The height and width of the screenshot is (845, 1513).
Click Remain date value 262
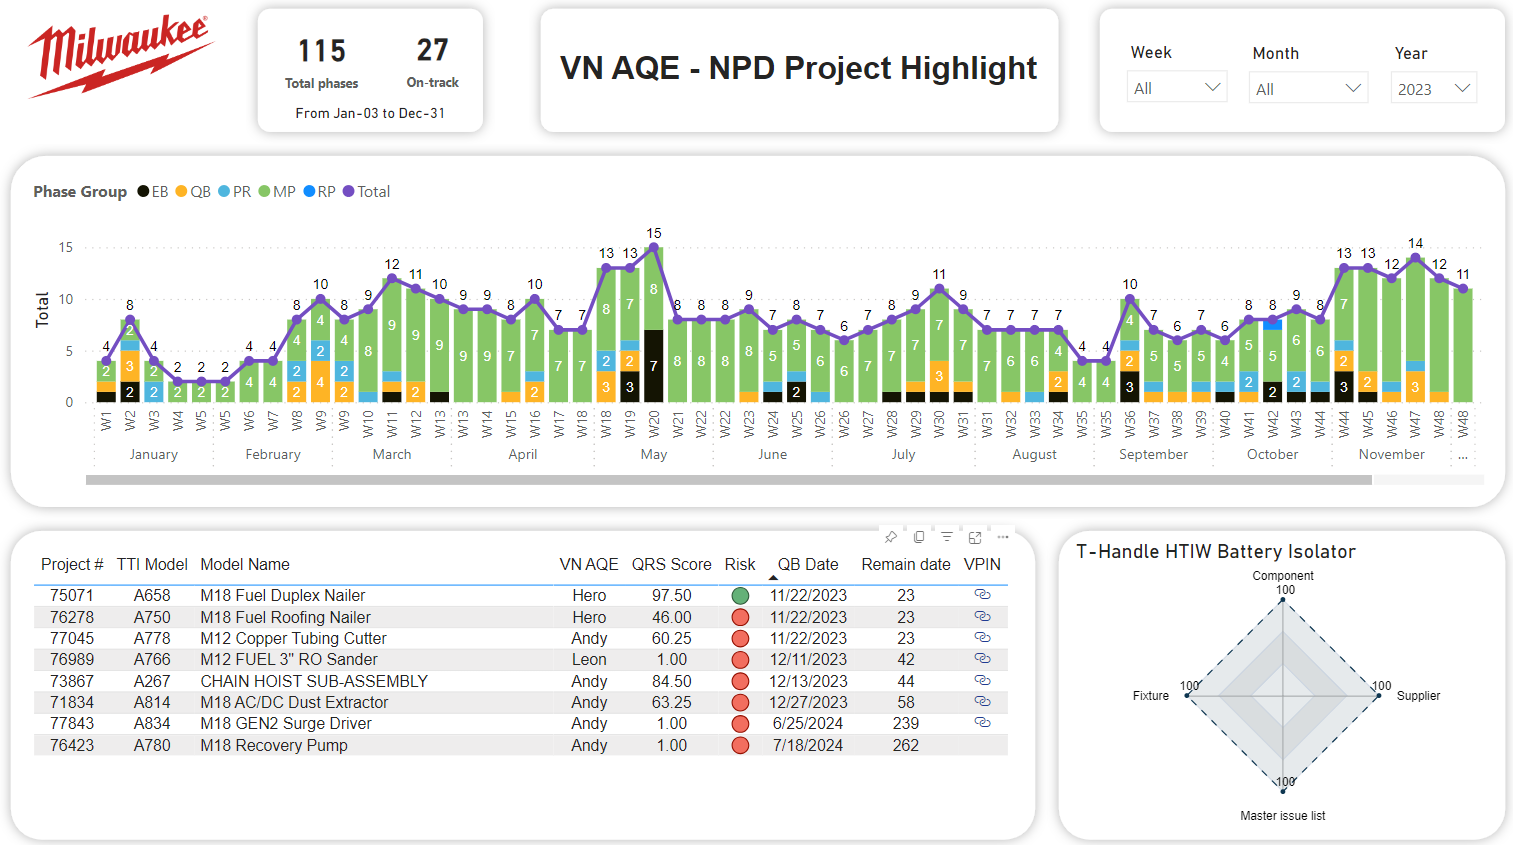coord(906,745)
